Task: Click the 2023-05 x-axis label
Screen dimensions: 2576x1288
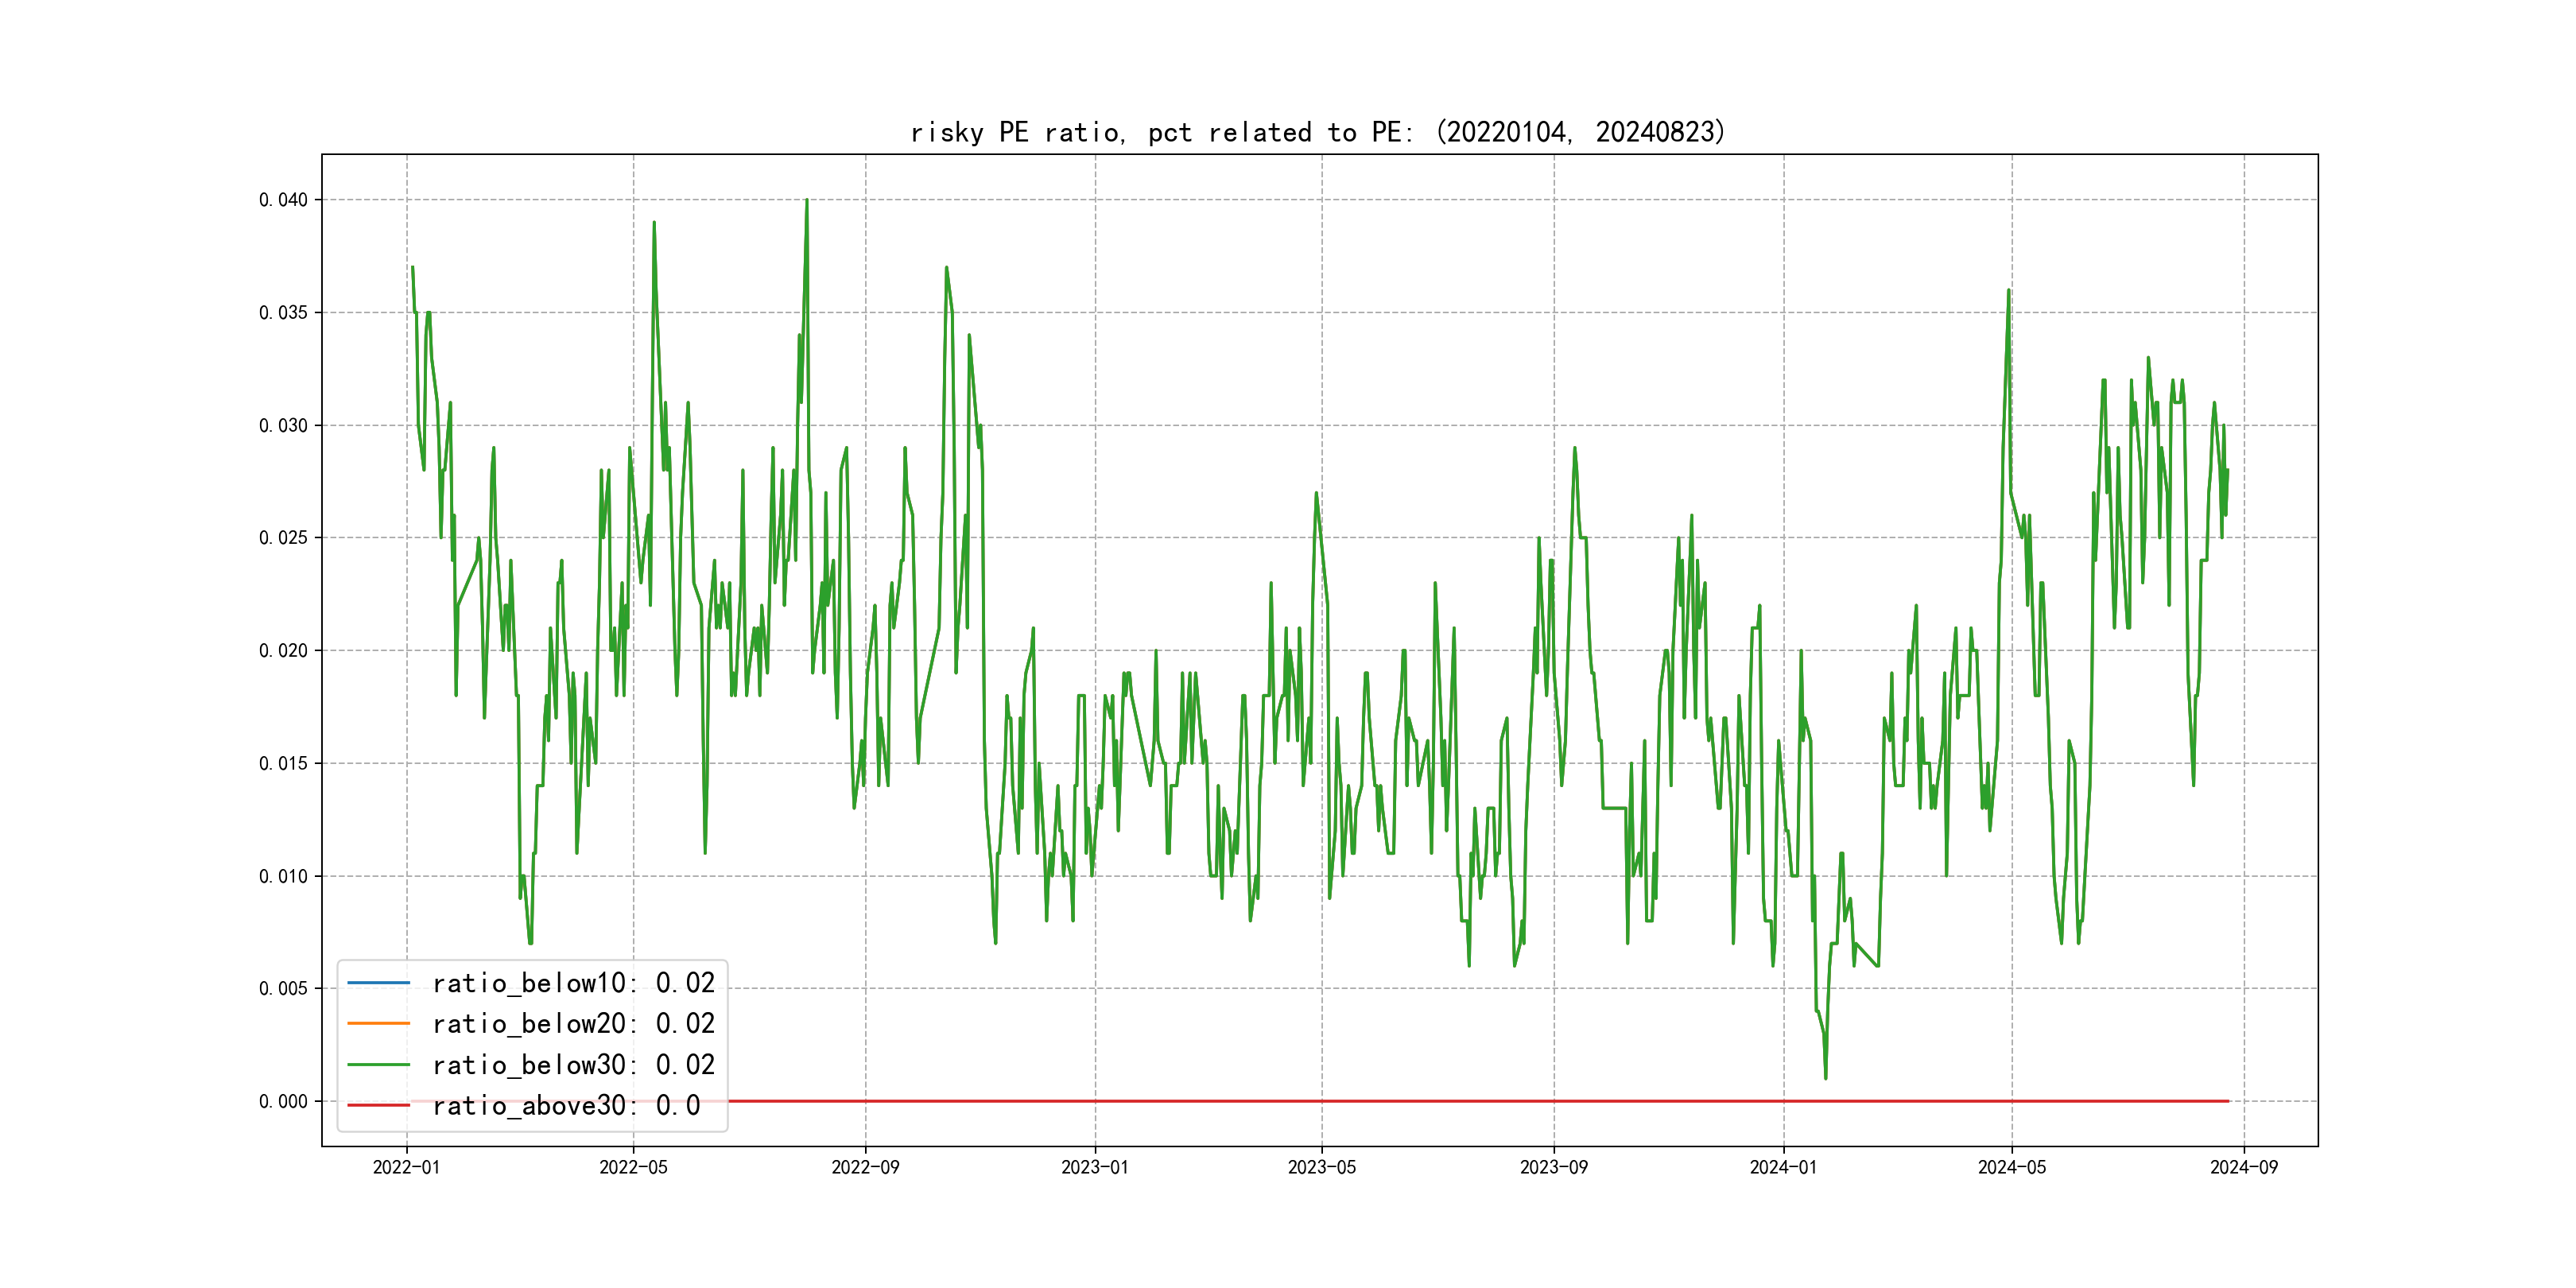Action: [1321, 1168]
